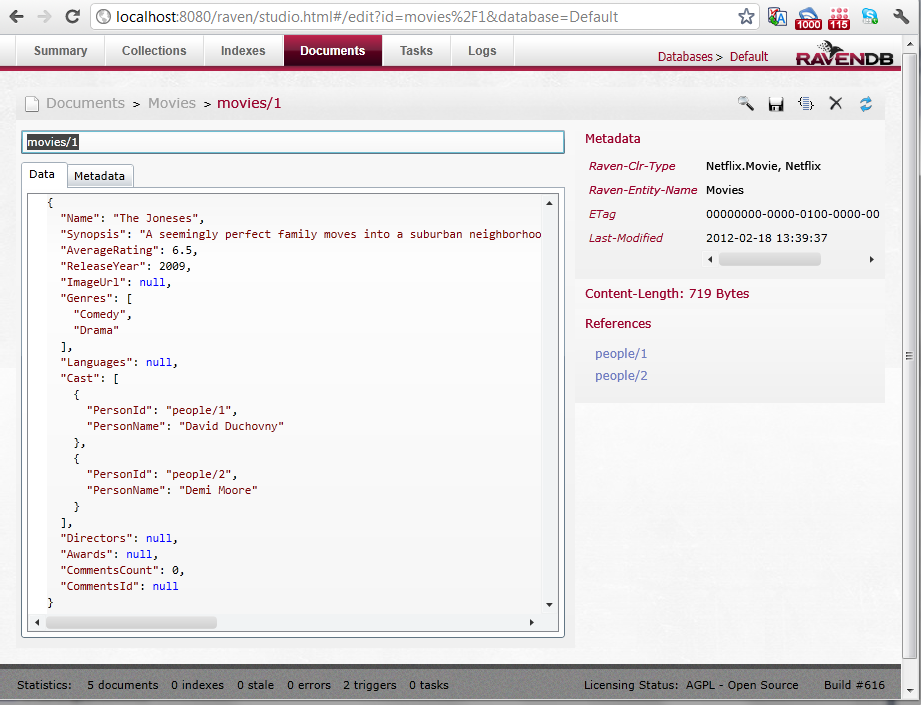Switch to the Collections tab
Screen dimensions: 921x705
154,51
